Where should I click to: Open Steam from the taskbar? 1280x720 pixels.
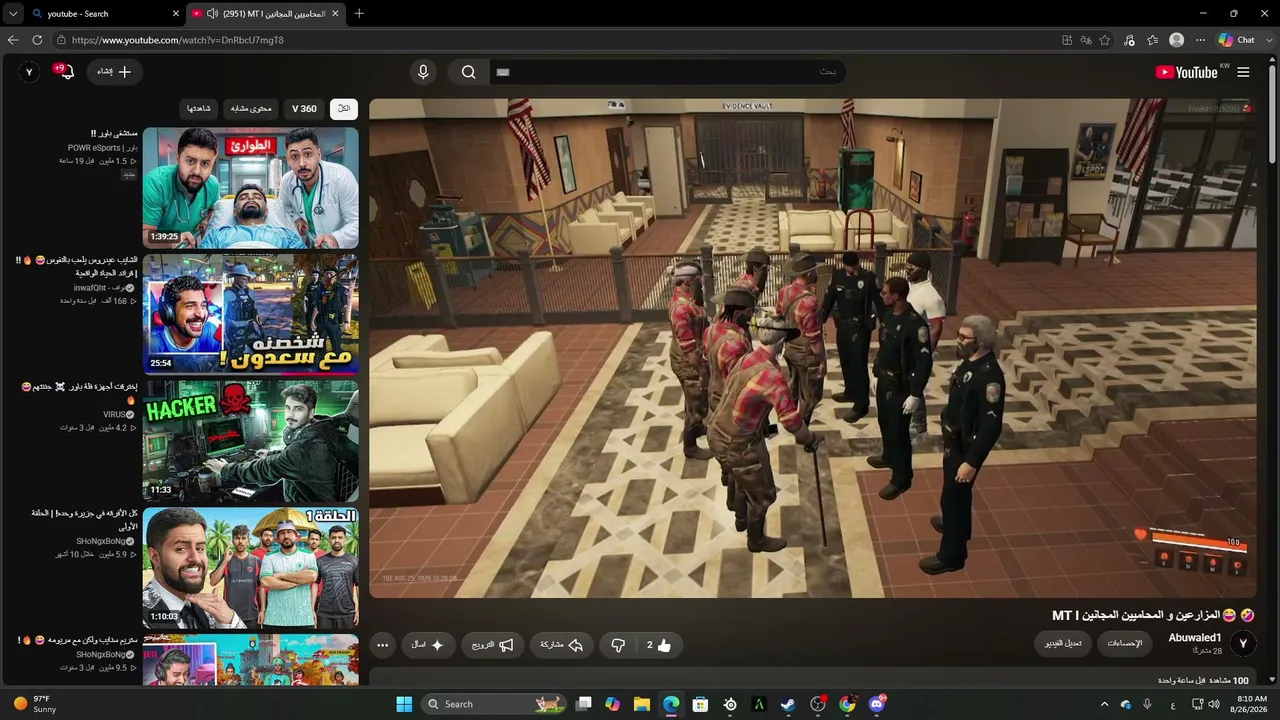coord(789,704)
